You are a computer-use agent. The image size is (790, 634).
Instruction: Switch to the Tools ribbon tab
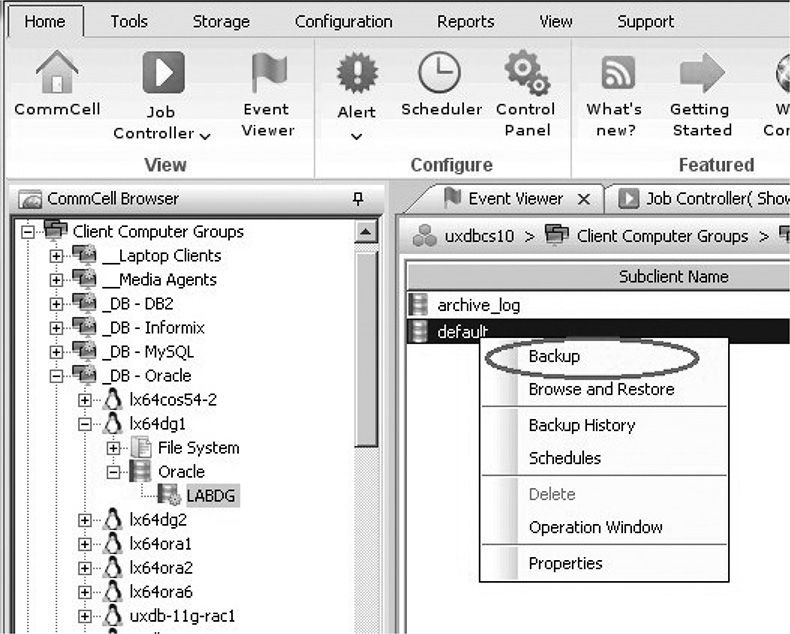click(129, 22)
